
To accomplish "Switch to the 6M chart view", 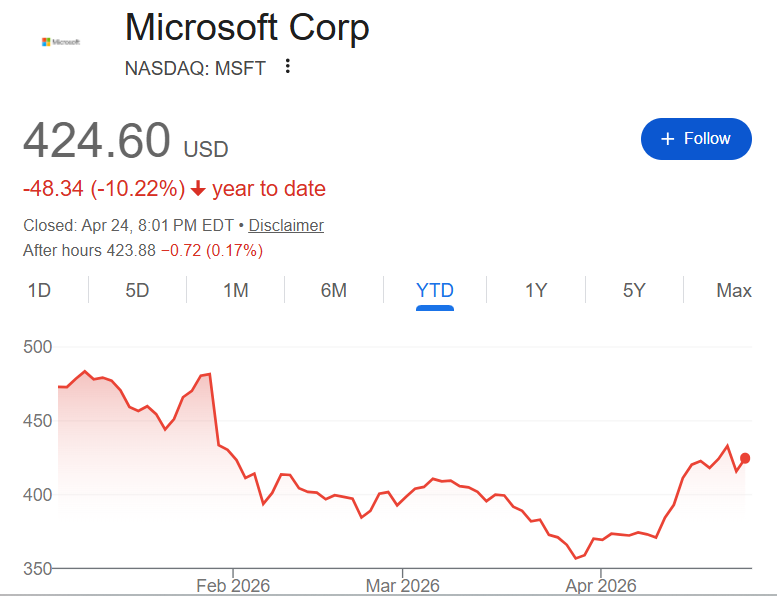I will coord(334,291).
